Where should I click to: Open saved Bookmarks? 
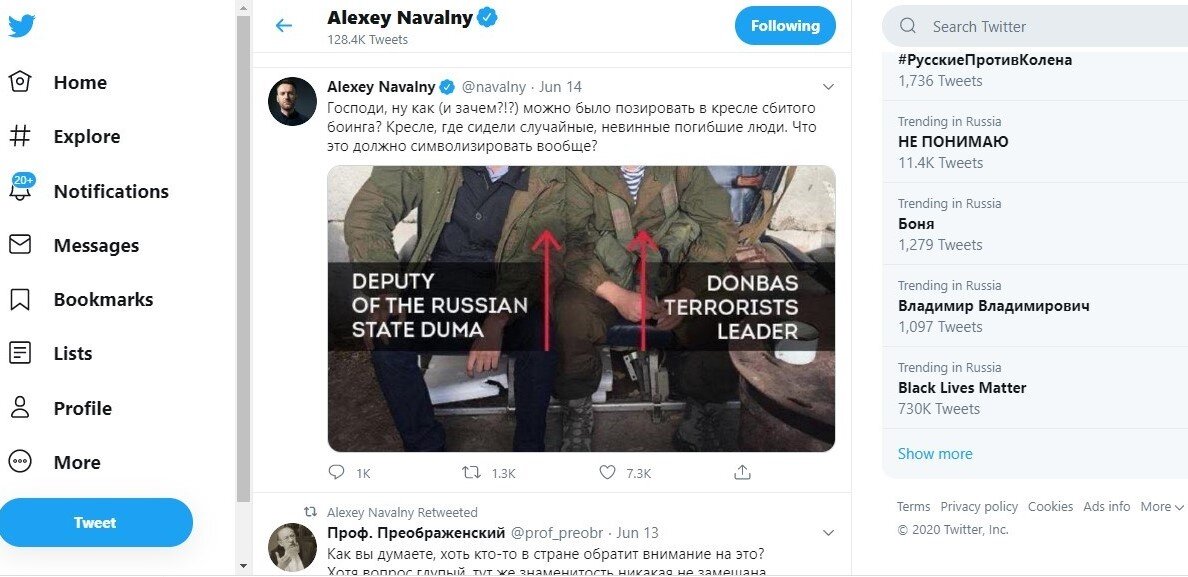pyautogui.click(x=102, y=299)
